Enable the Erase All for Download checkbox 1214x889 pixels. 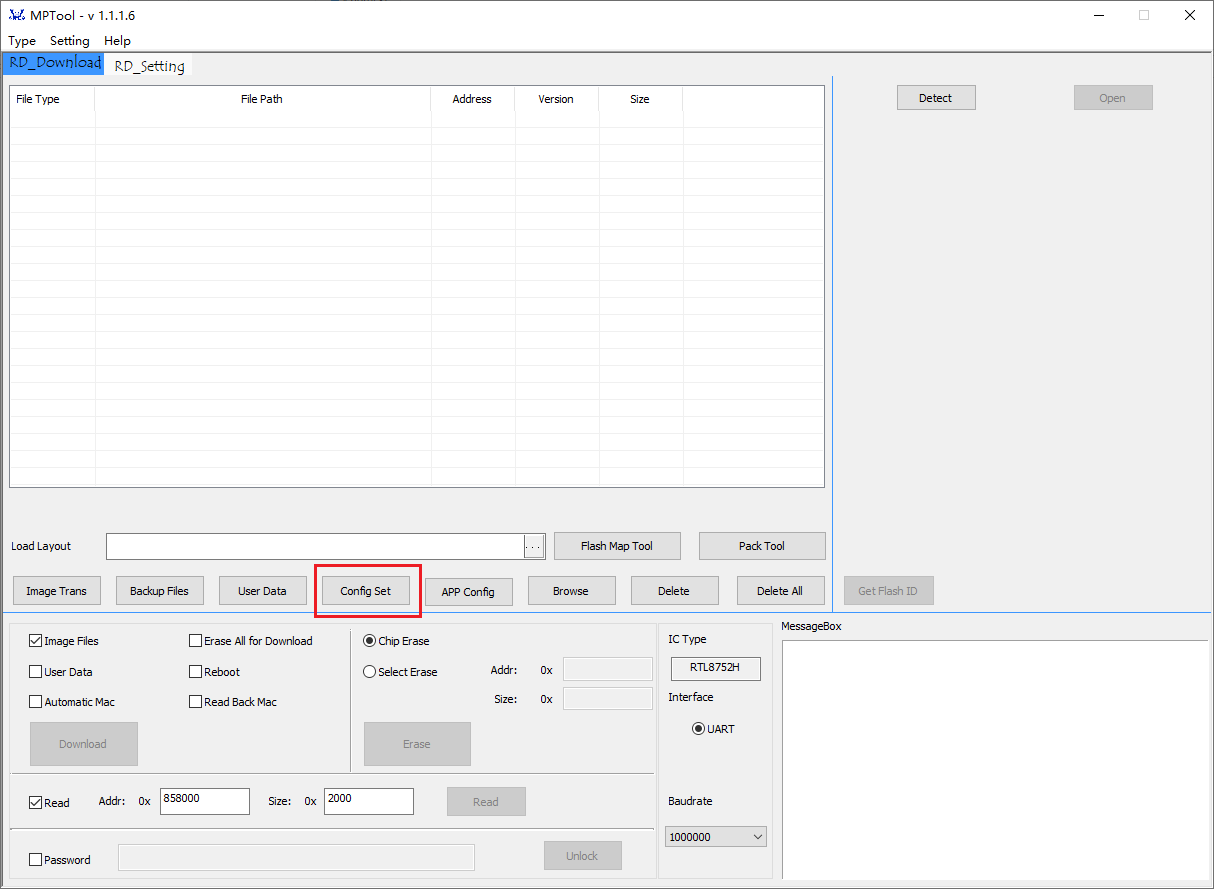[x=196, y=641]
